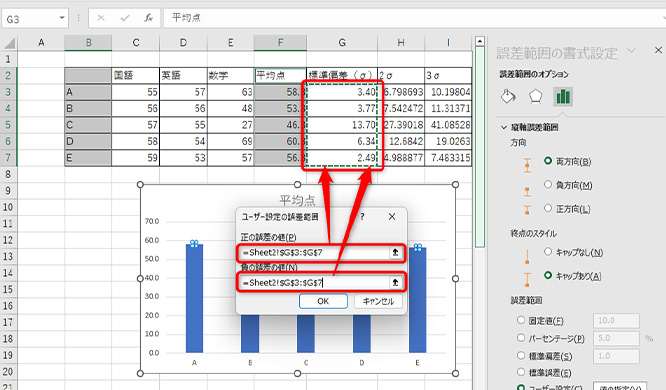Click collapse-dialog arrow beside positive error value
This screenshot has height=390, width=666.
(x=395, y=252)
